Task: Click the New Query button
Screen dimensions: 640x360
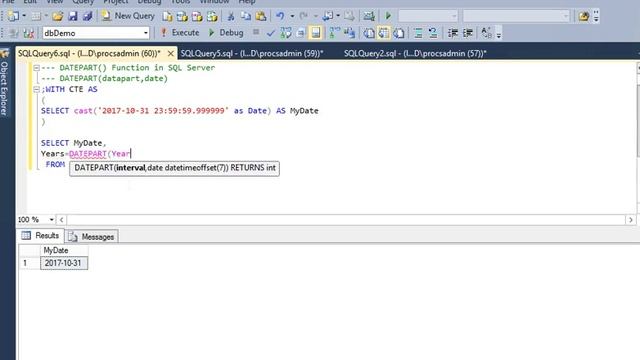Action: tap(128, 16)
